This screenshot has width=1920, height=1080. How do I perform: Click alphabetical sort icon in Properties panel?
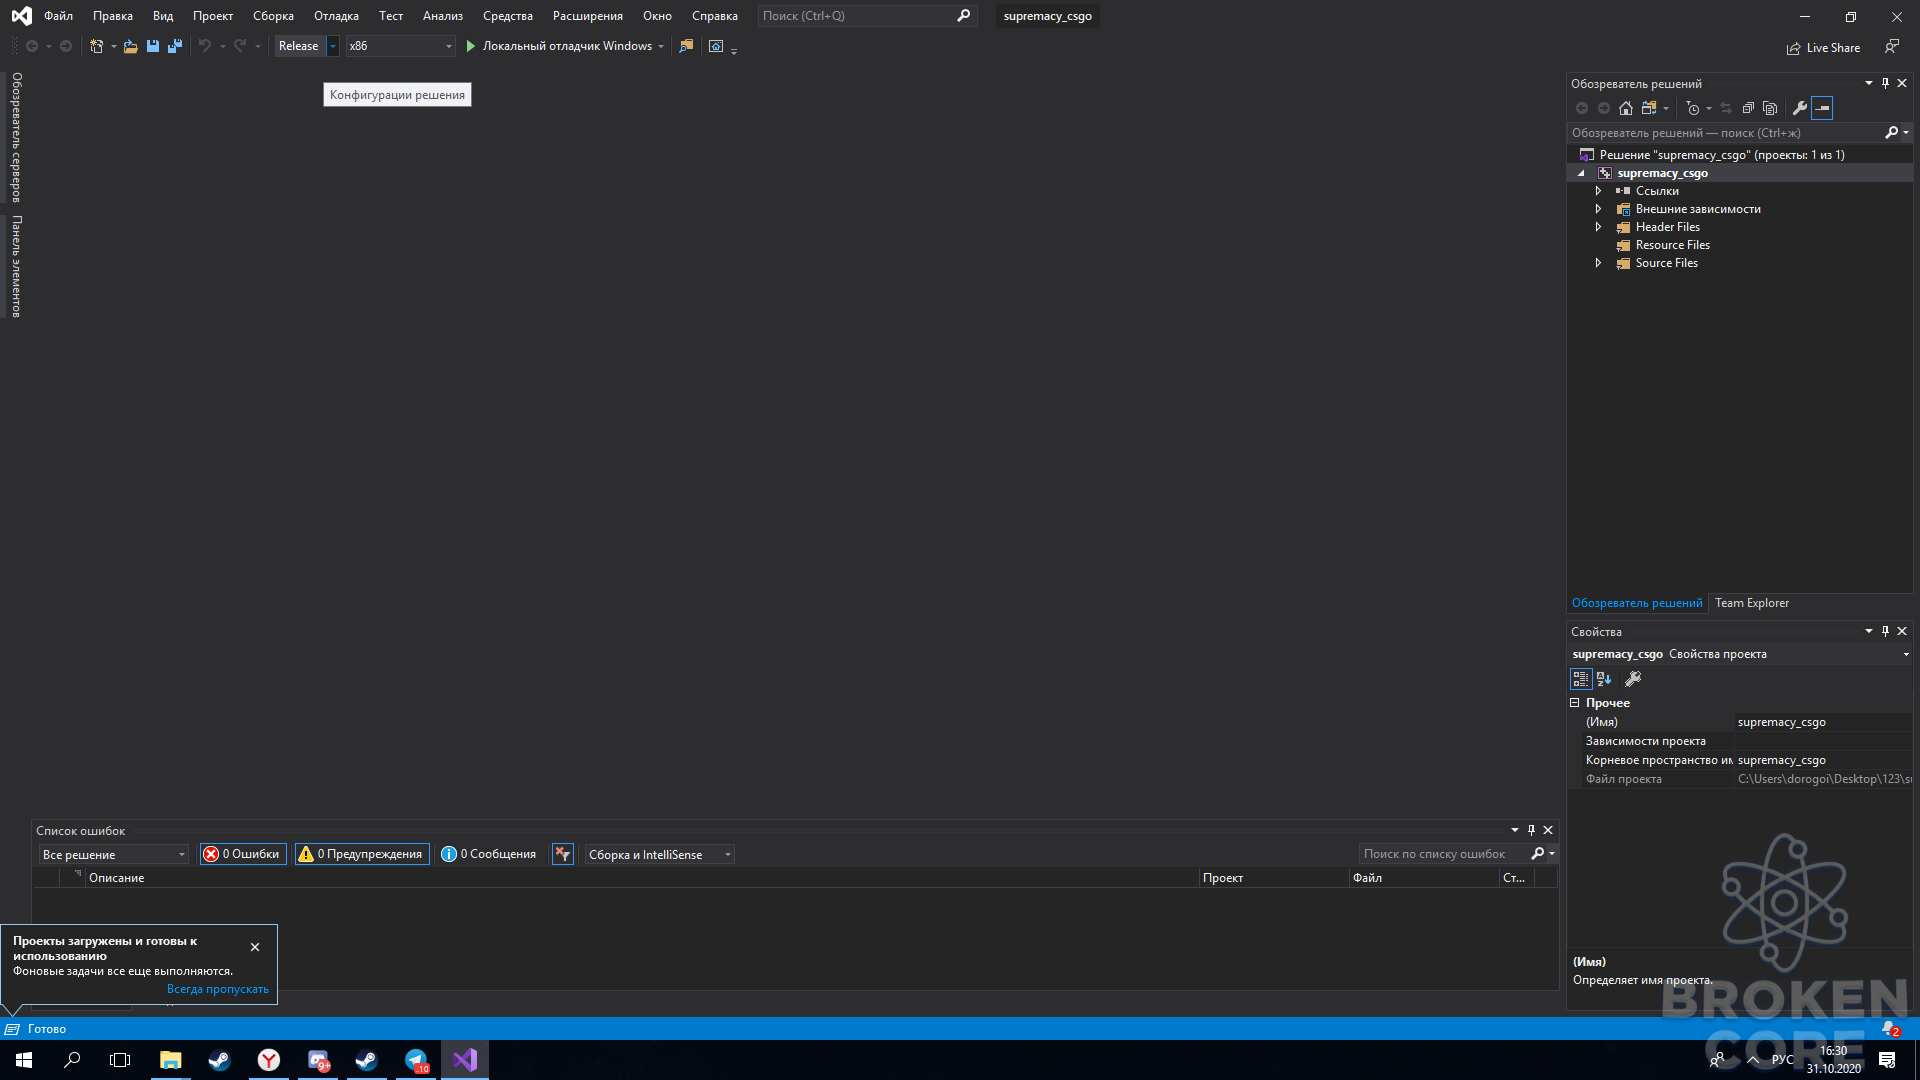coord(1604,679)
